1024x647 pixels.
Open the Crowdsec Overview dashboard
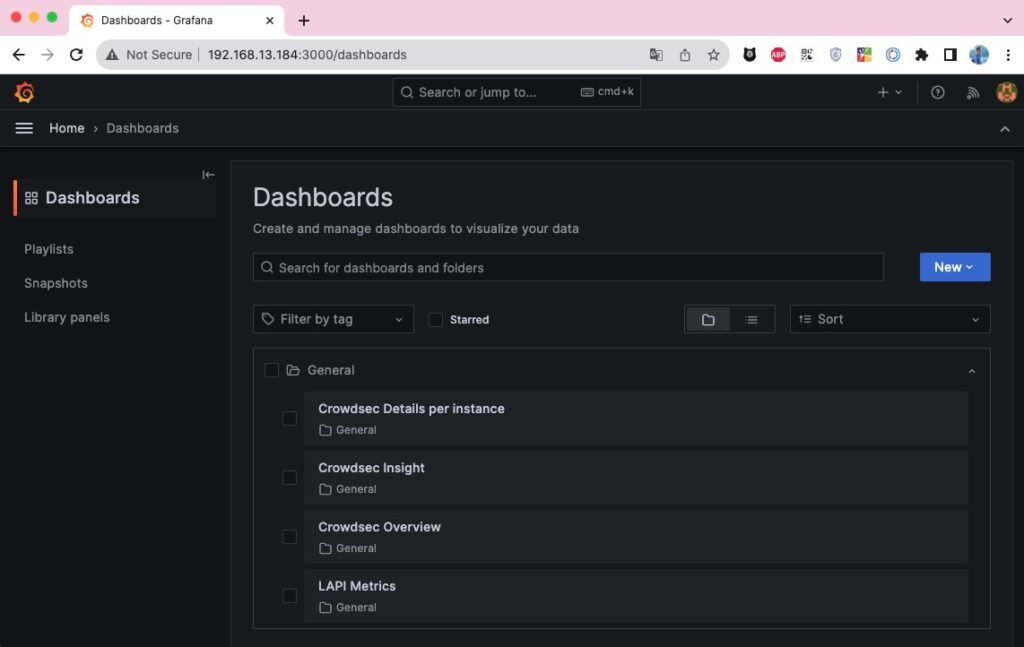pos(635,537)
